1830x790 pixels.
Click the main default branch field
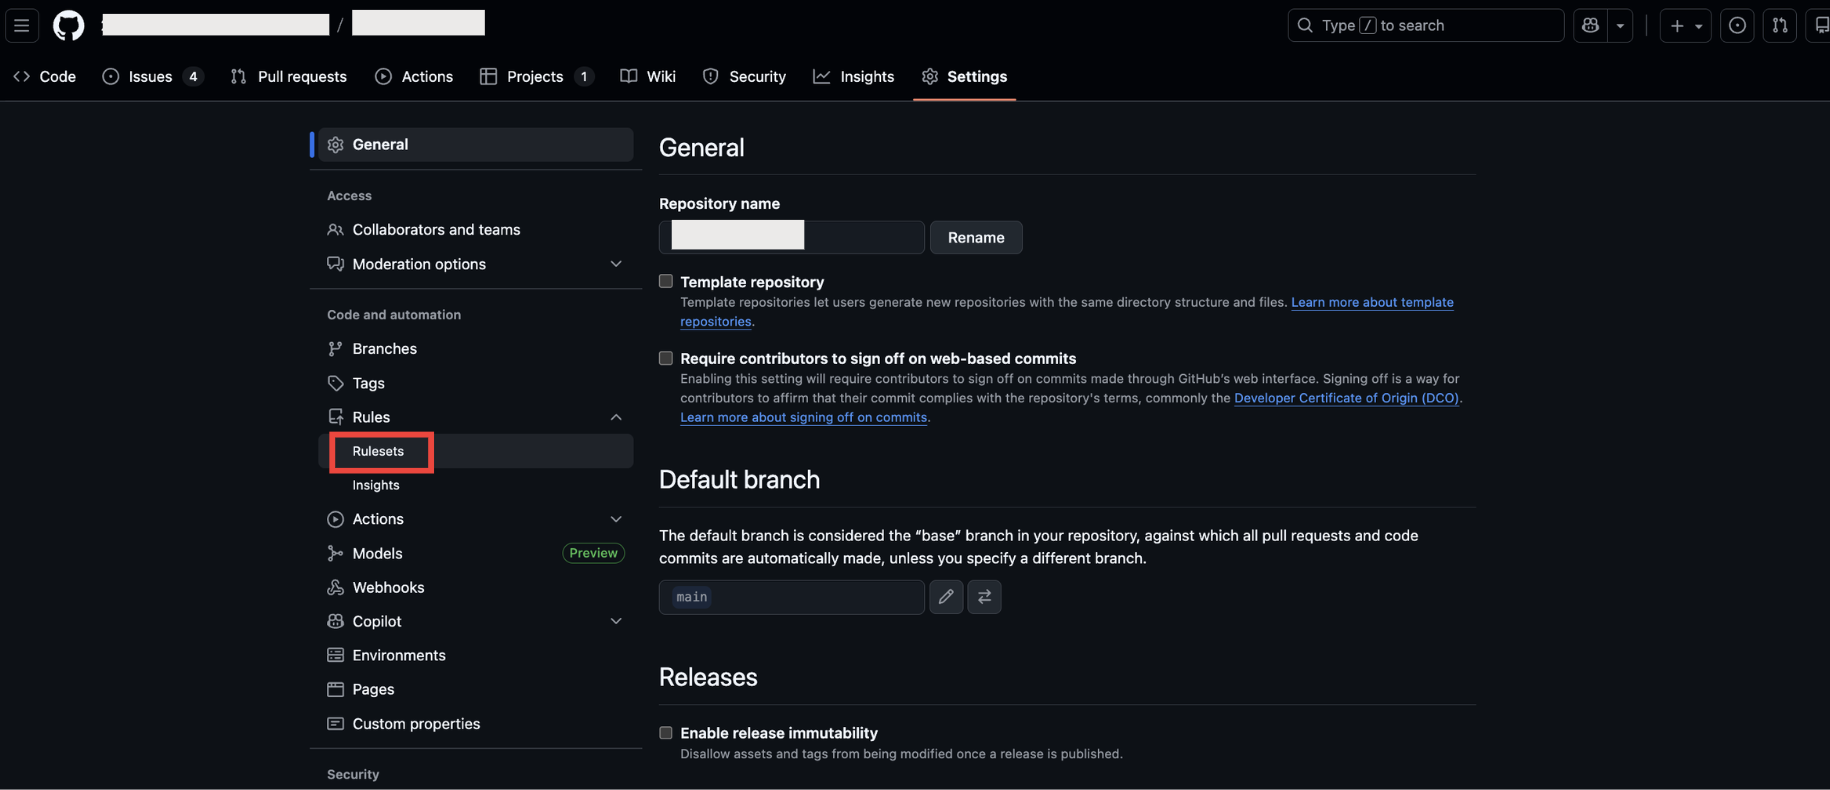pyautogui.click(x=791, y=597)
